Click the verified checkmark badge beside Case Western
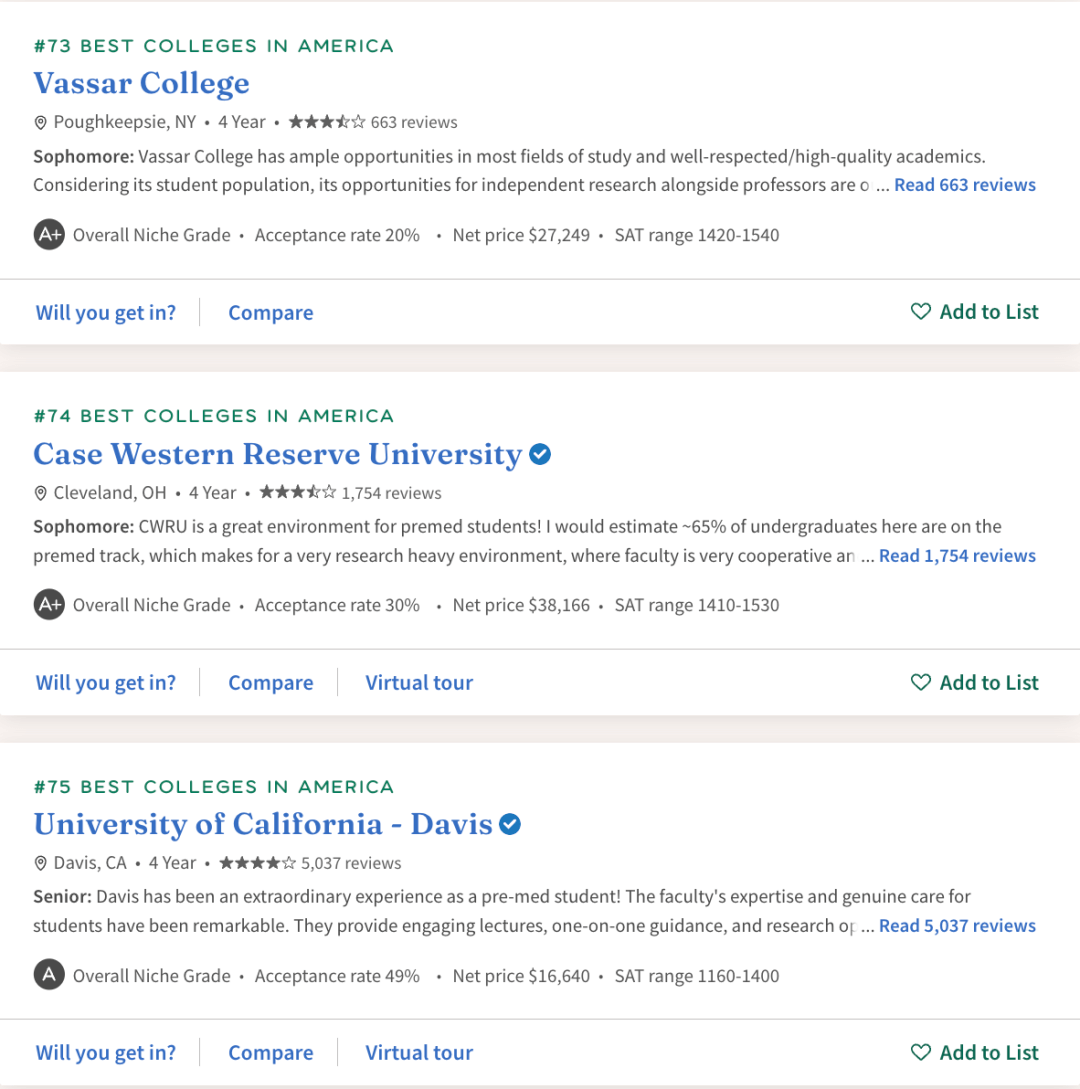 (540, 454)
